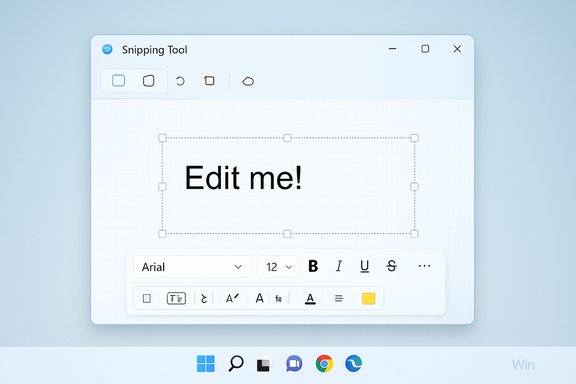The width and height of the screenshot is (576, 384).
Task: Click the A with pen text edit icon
Action: click(232, 298)
